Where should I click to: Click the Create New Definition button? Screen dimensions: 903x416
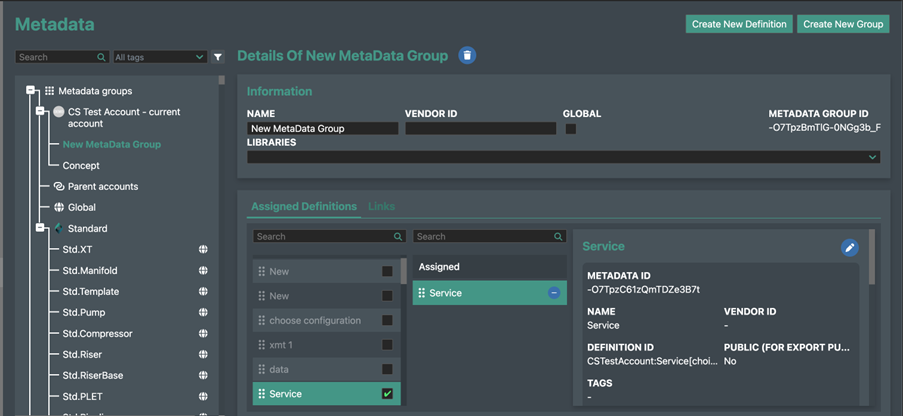click(739, 24)
